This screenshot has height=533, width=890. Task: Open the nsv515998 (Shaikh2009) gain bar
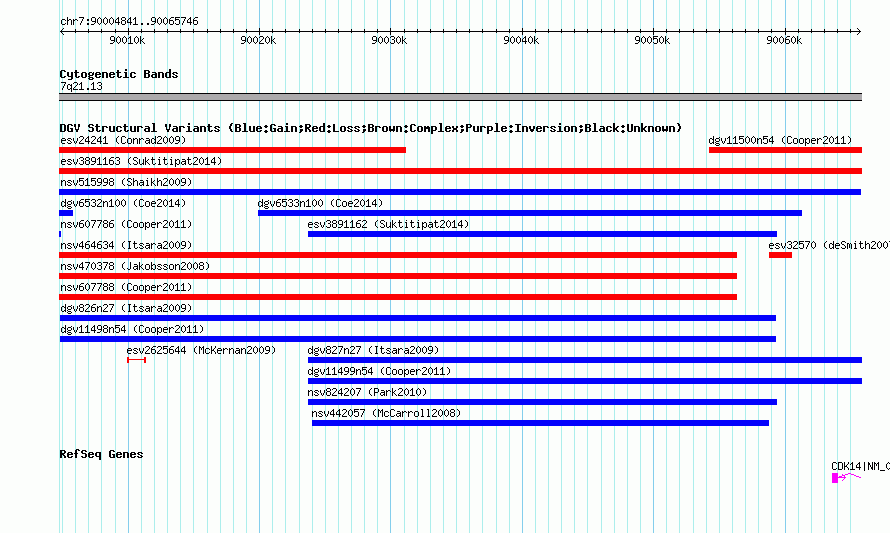(x=460, y=192)
